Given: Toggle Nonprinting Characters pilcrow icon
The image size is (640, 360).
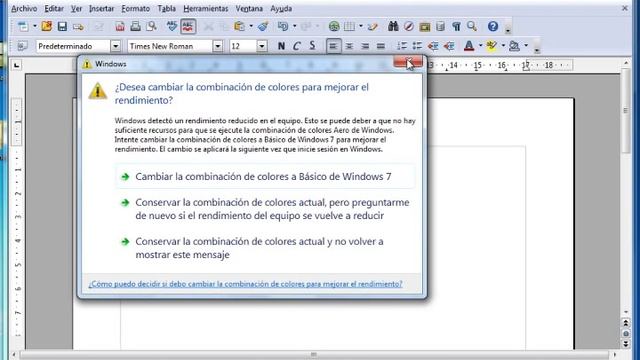Looking at the screenshot, I should 456,27.
